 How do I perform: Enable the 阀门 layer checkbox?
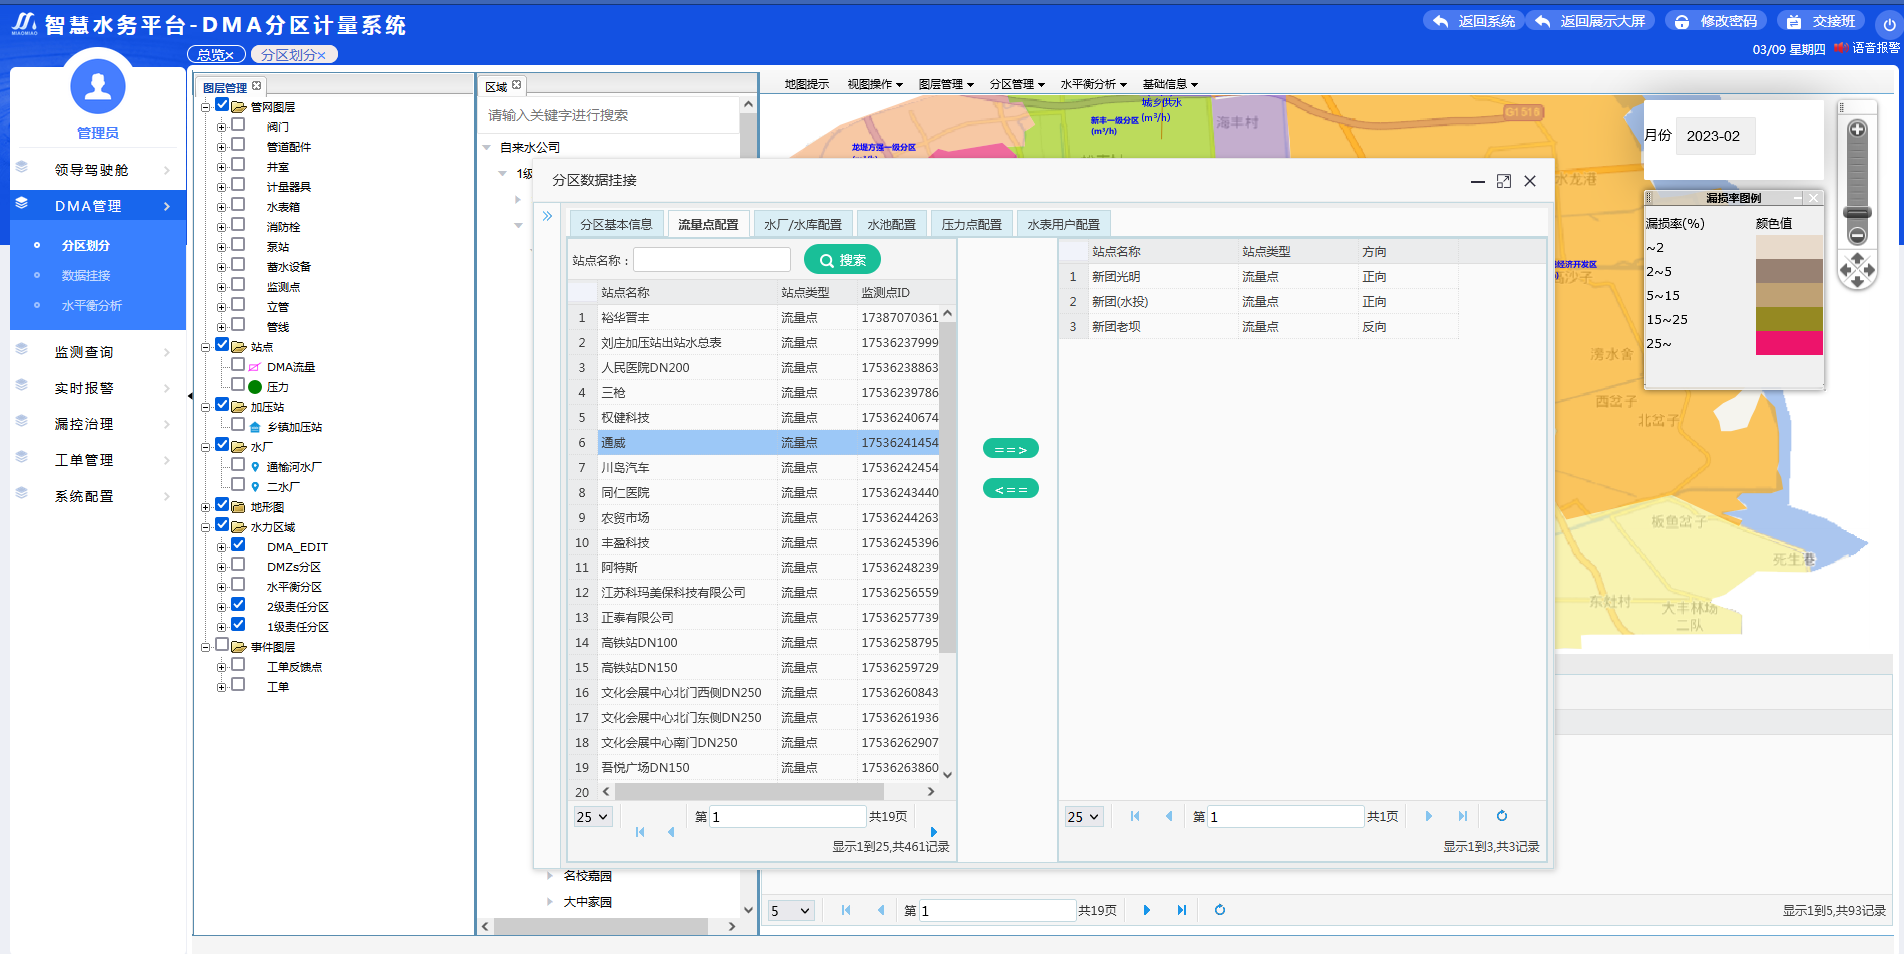click(238, 125)
